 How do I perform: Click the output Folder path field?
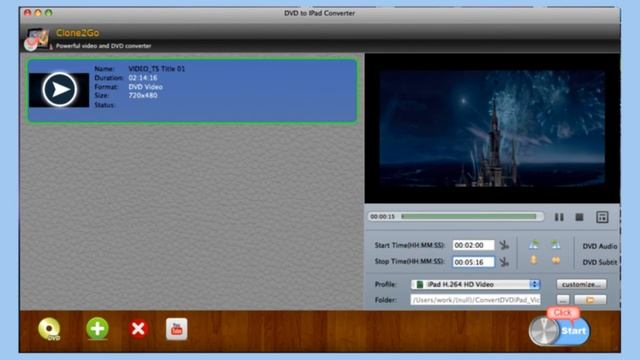[476, 300]
